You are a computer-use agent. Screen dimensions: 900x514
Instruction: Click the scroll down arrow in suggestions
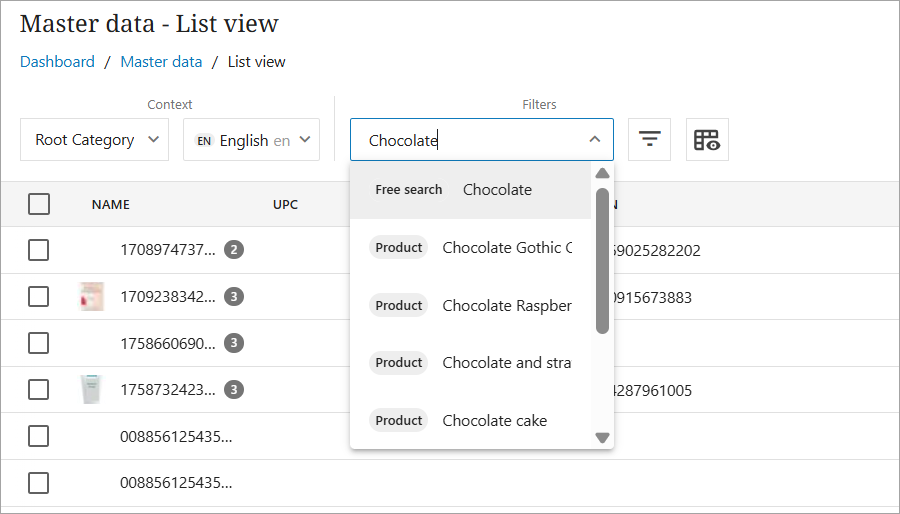(602, 437)
